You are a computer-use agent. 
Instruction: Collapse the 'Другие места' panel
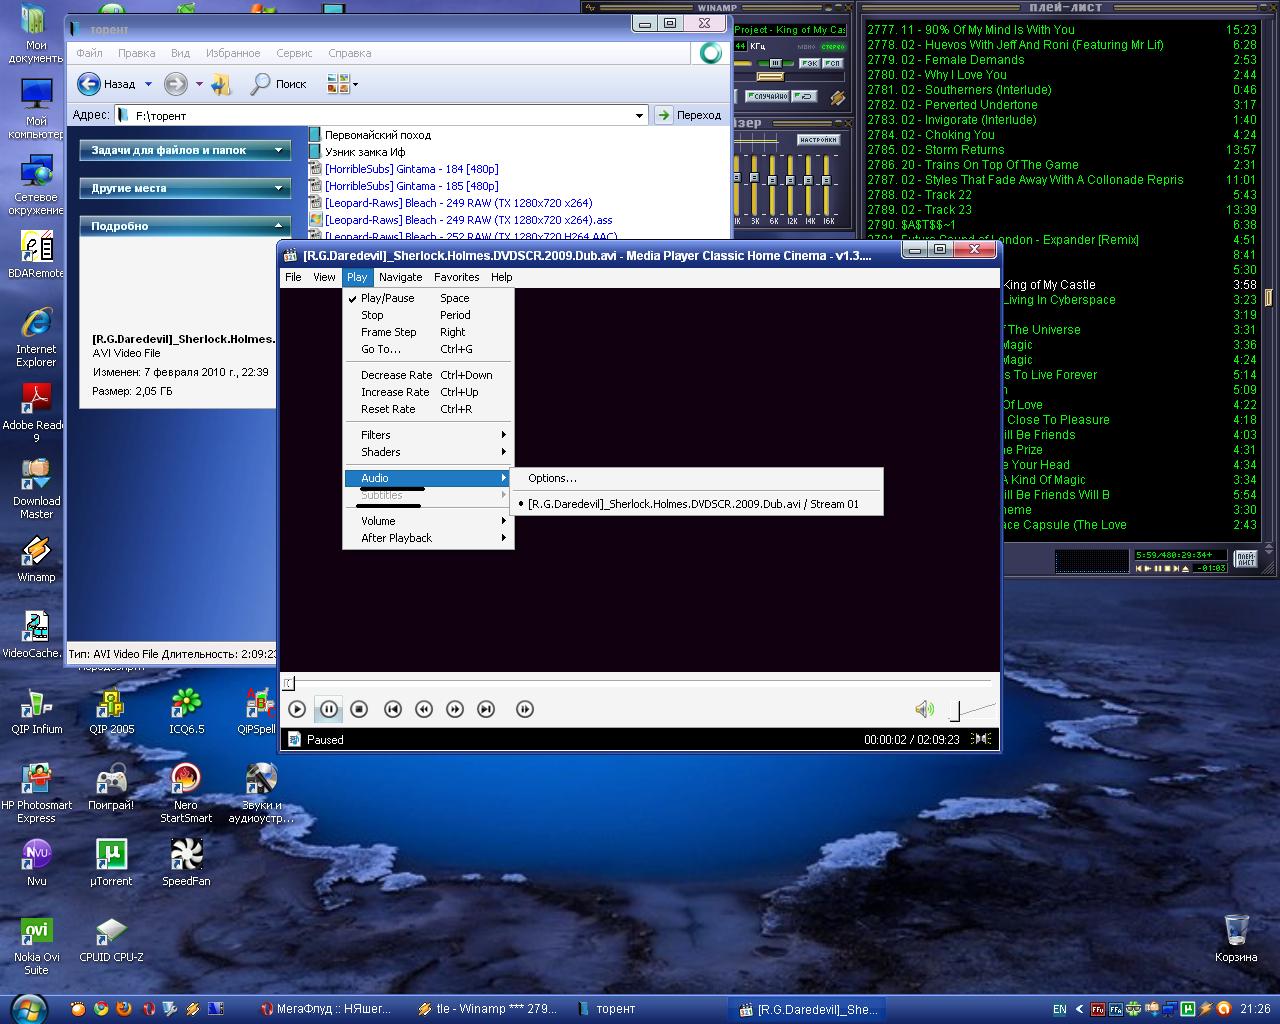coord(279,188)
